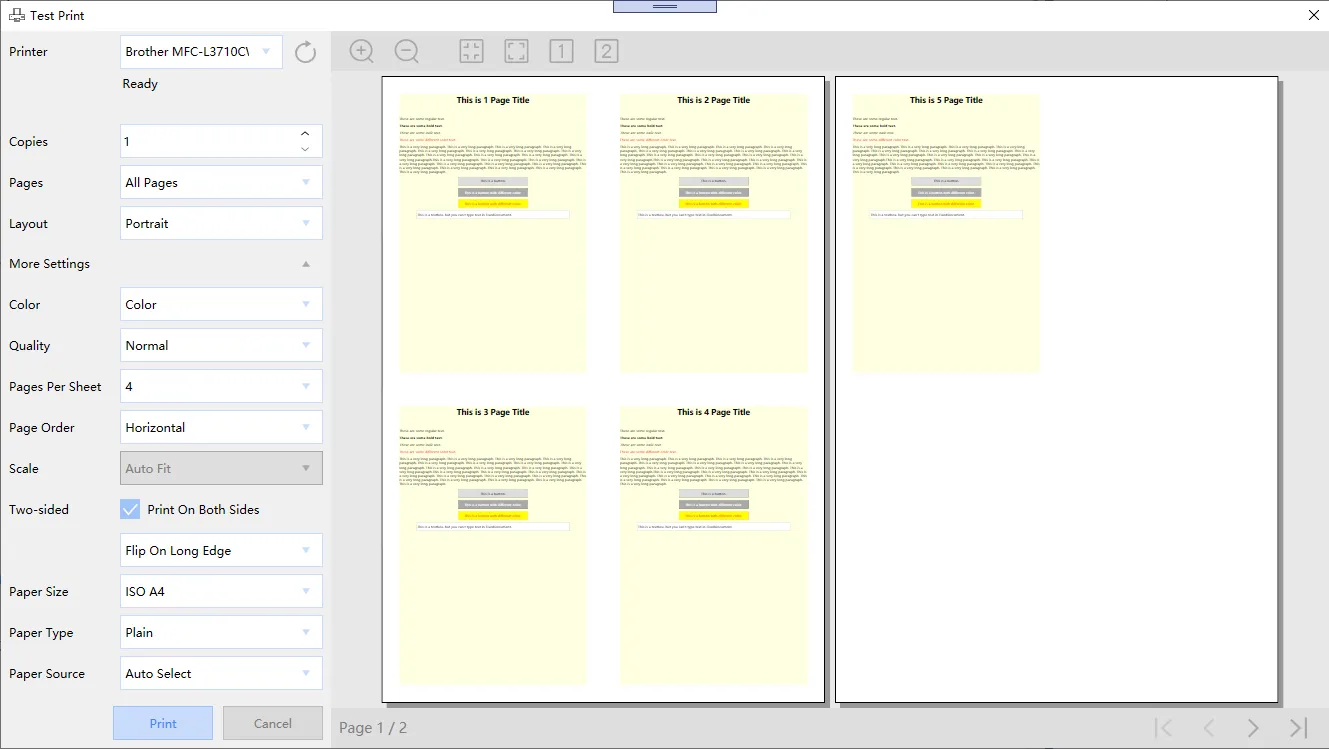Screen dimensions: 1329x749
Task: Zoom in on the print preview
Action: click(x=362, y=52)
